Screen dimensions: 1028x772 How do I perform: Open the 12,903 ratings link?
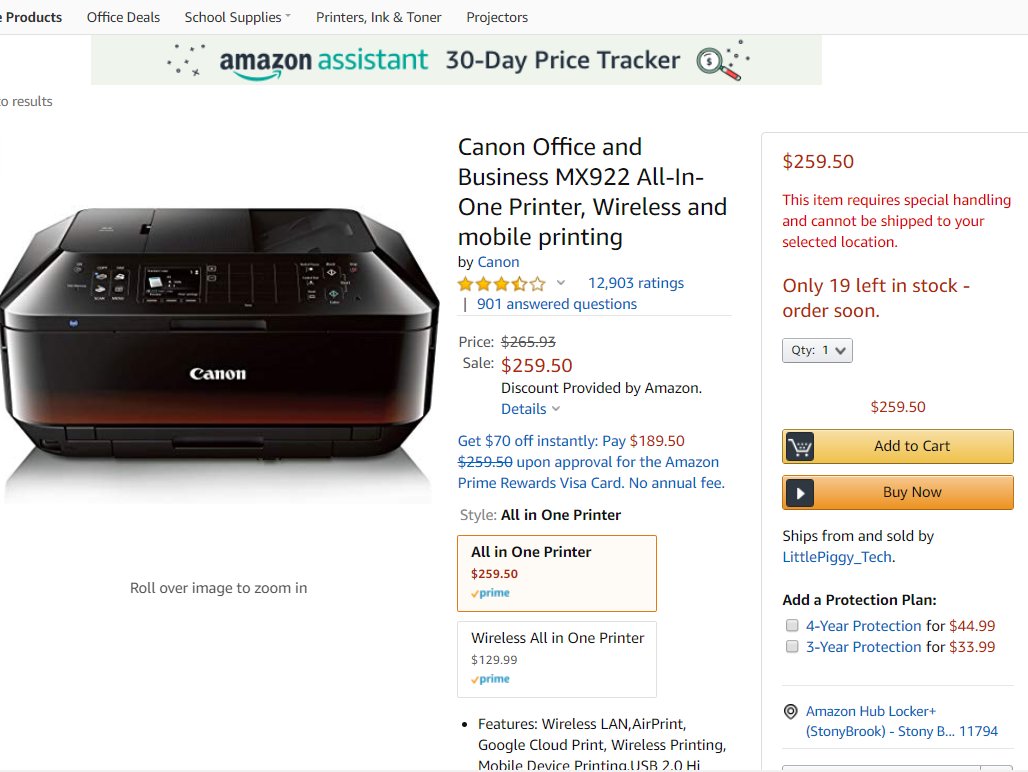click(636, 283)
